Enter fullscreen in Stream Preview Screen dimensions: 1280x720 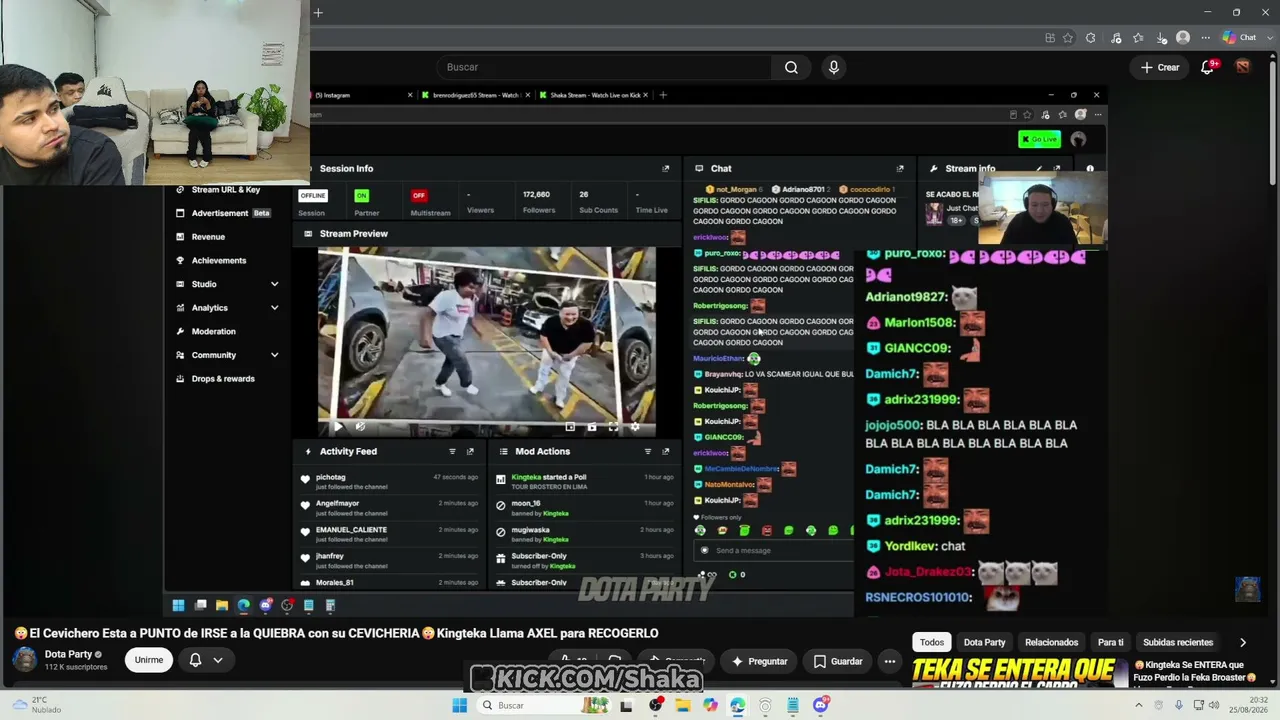[x=613, y=427]
